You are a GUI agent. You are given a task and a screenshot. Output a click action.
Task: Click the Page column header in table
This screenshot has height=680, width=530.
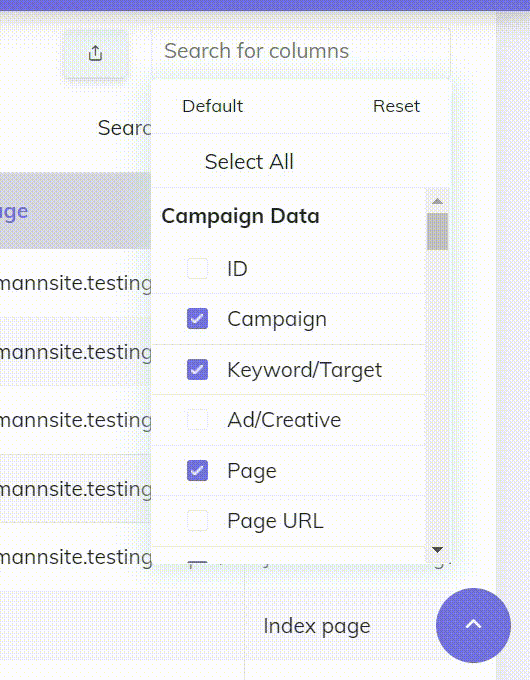coord(14,212)
